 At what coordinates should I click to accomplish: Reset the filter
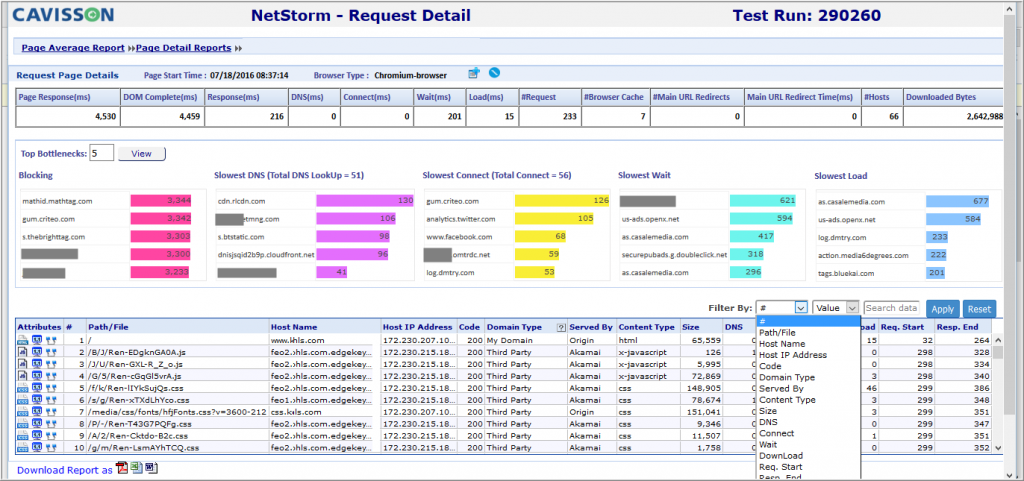click(979, 309)
